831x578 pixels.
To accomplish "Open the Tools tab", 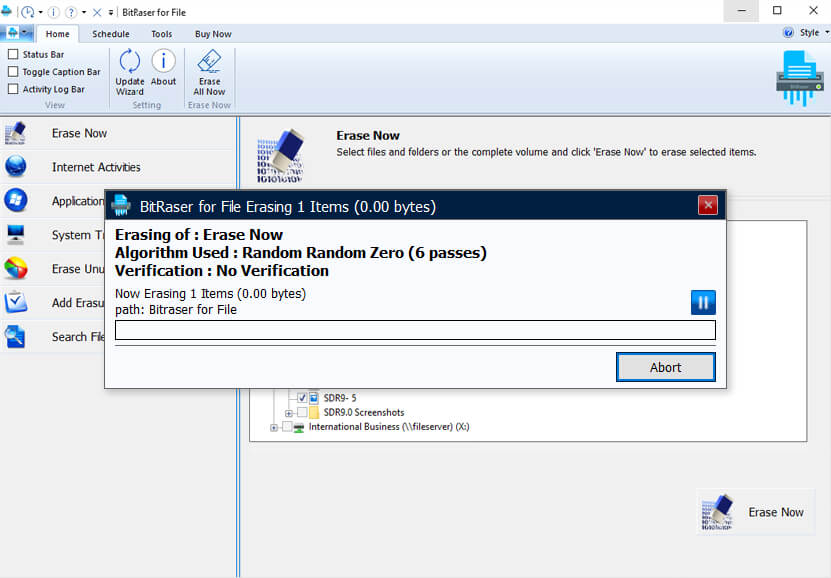I will coord(162,34).
